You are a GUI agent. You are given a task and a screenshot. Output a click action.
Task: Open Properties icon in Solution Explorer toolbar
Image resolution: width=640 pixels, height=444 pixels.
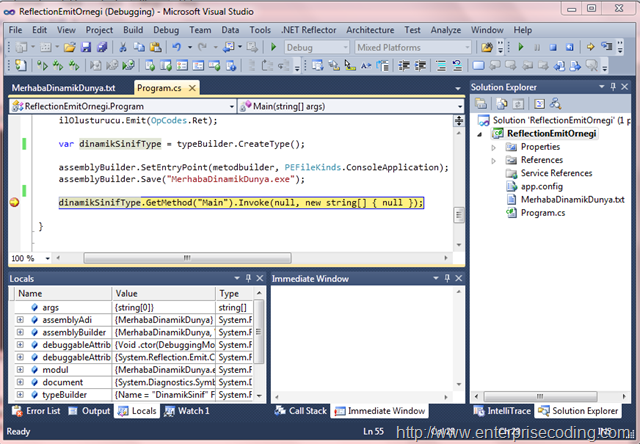coord(481,104)
